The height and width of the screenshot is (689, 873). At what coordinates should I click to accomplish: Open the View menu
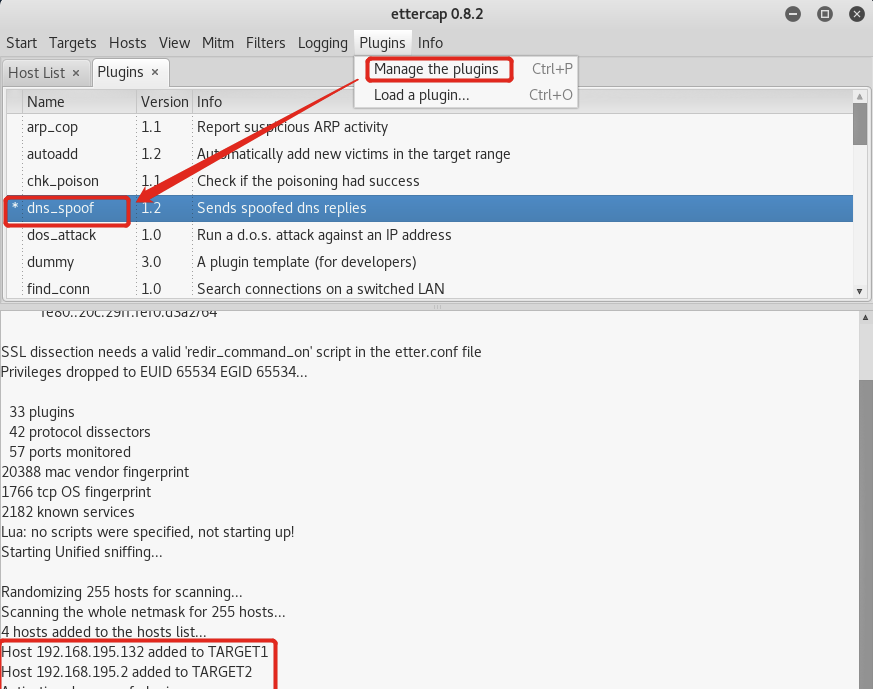[x=174, y=43]
